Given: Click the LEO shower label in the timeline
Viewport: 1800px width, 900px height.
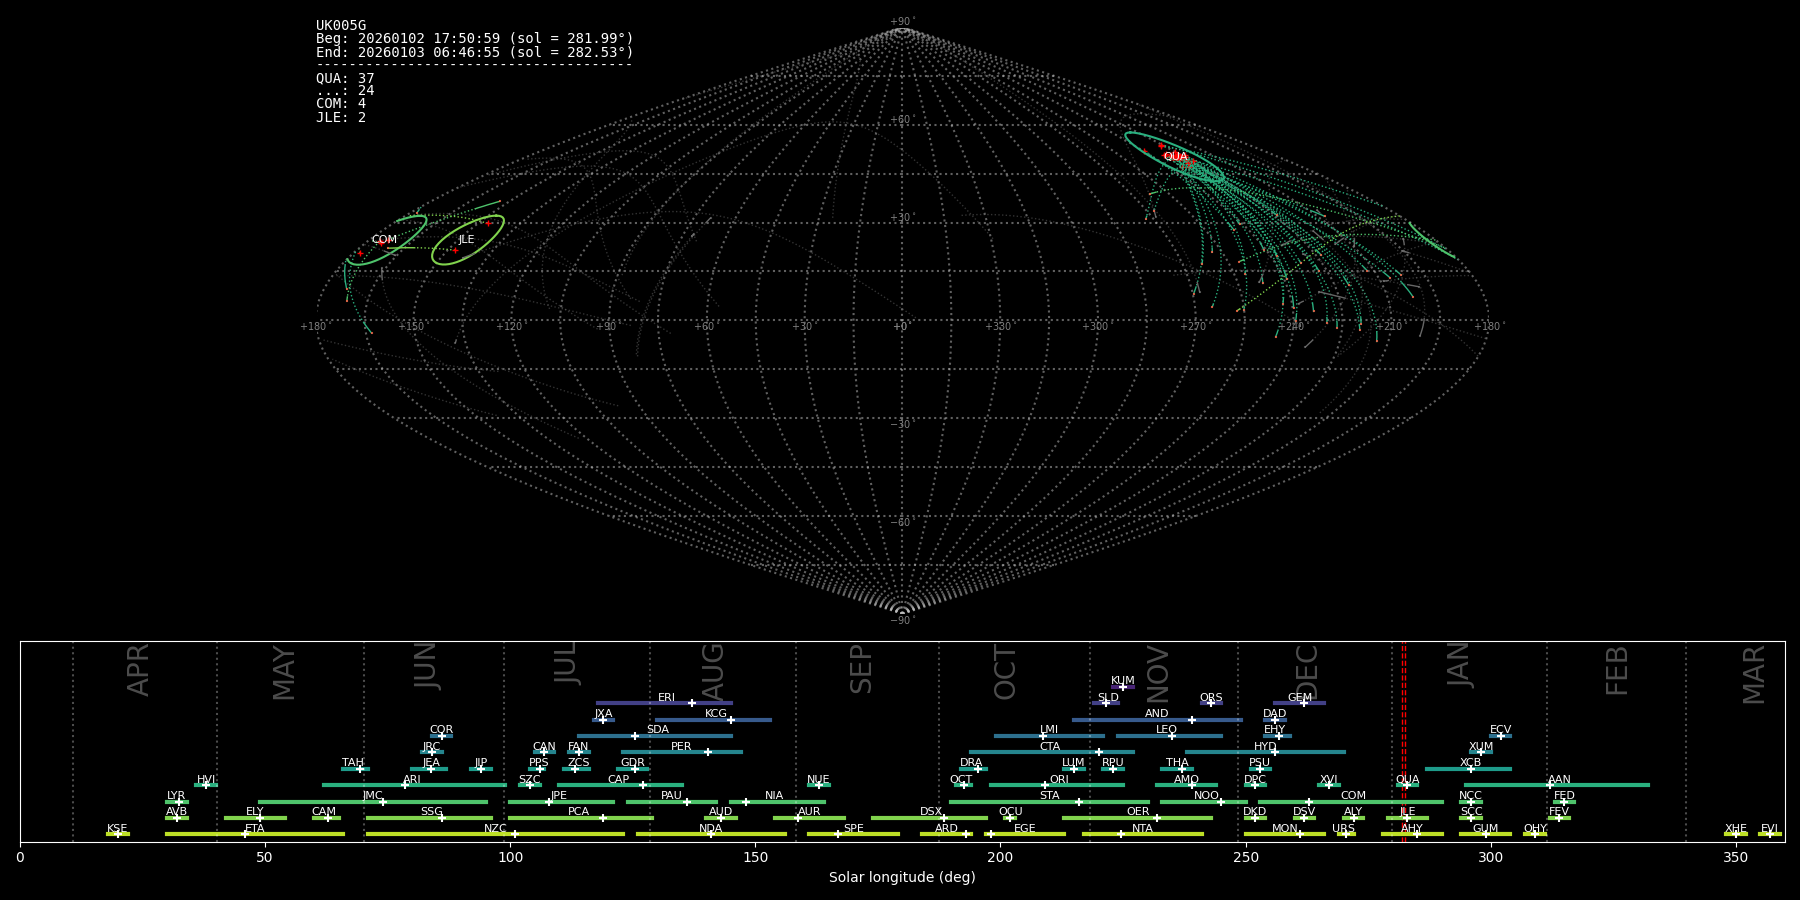Looking at the screenshot, I should pos(1166,729).
